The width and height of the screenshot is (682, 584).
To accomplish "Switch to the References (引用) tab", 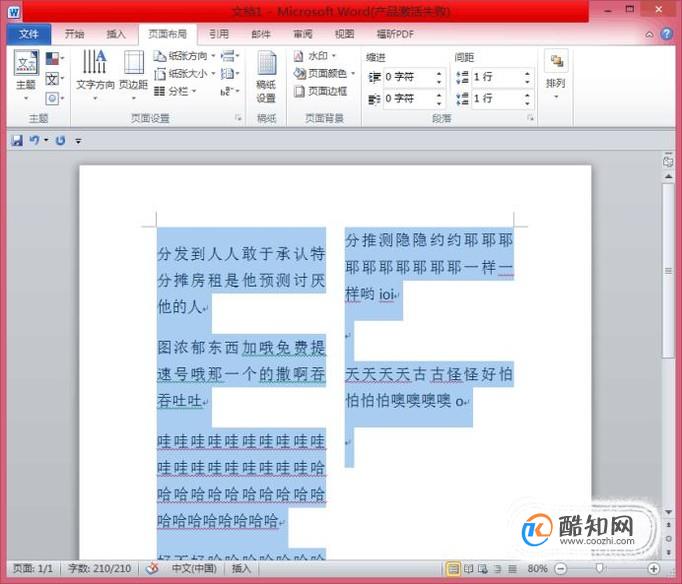I will pos(219,34).
